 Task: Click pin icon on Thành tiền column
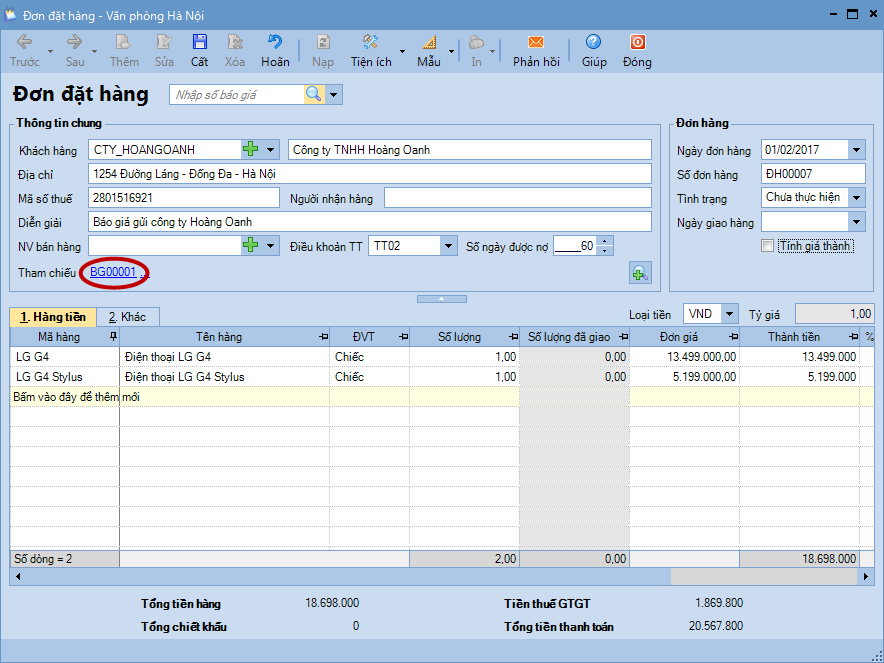(x=854, y=337)
